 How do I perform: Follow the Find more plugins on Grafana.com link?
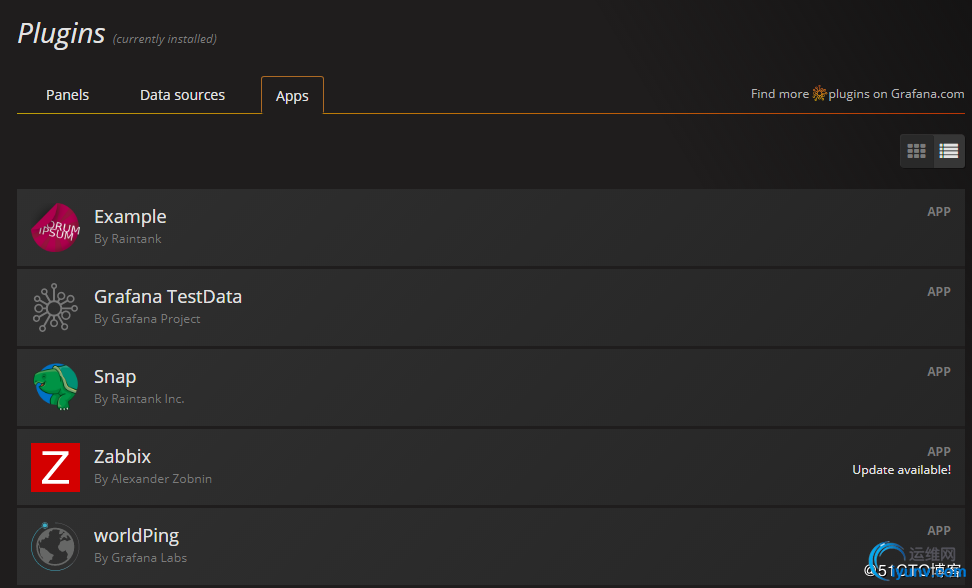pyautogui.click(x=857, y=94)
